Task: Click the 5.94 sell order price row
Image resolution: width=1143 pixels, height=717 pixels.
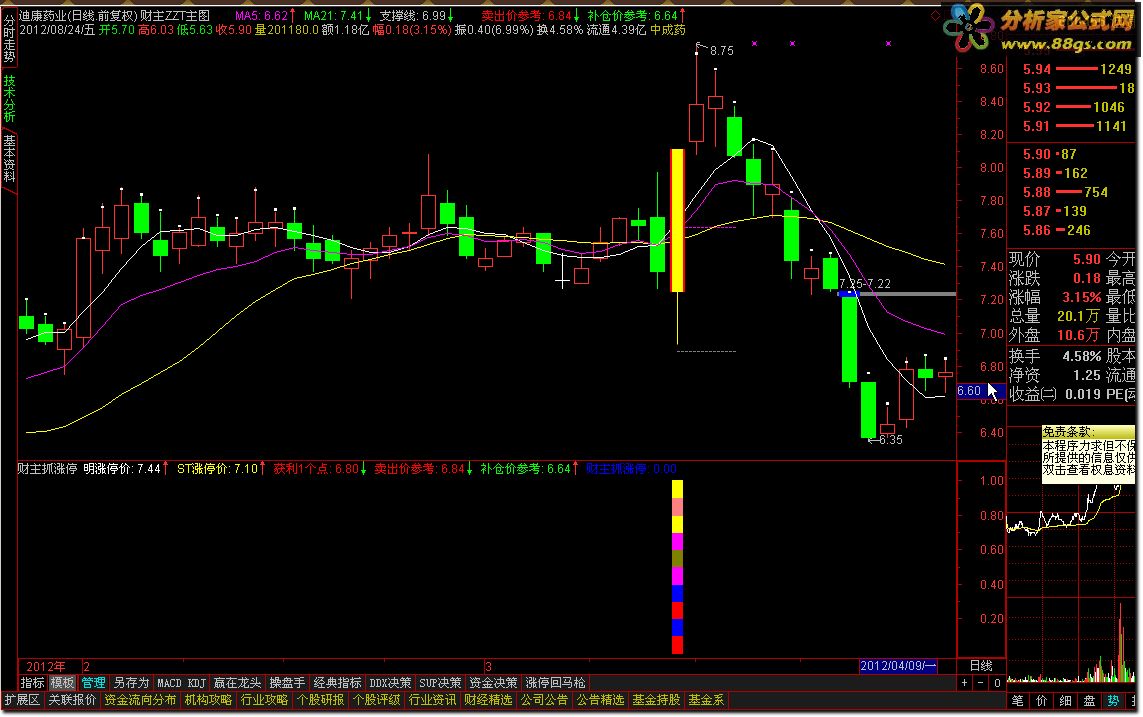Action: coord(1077,69)
